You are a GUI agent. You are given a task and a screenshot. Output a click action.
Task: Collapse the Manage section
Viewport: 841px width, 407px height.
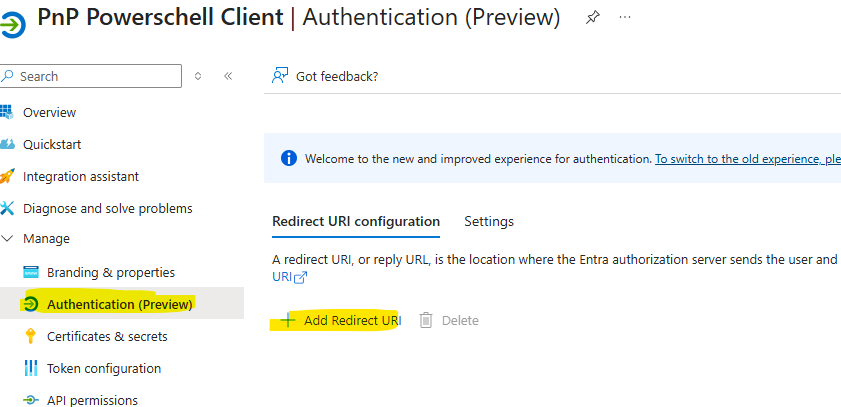pos(9,239)
